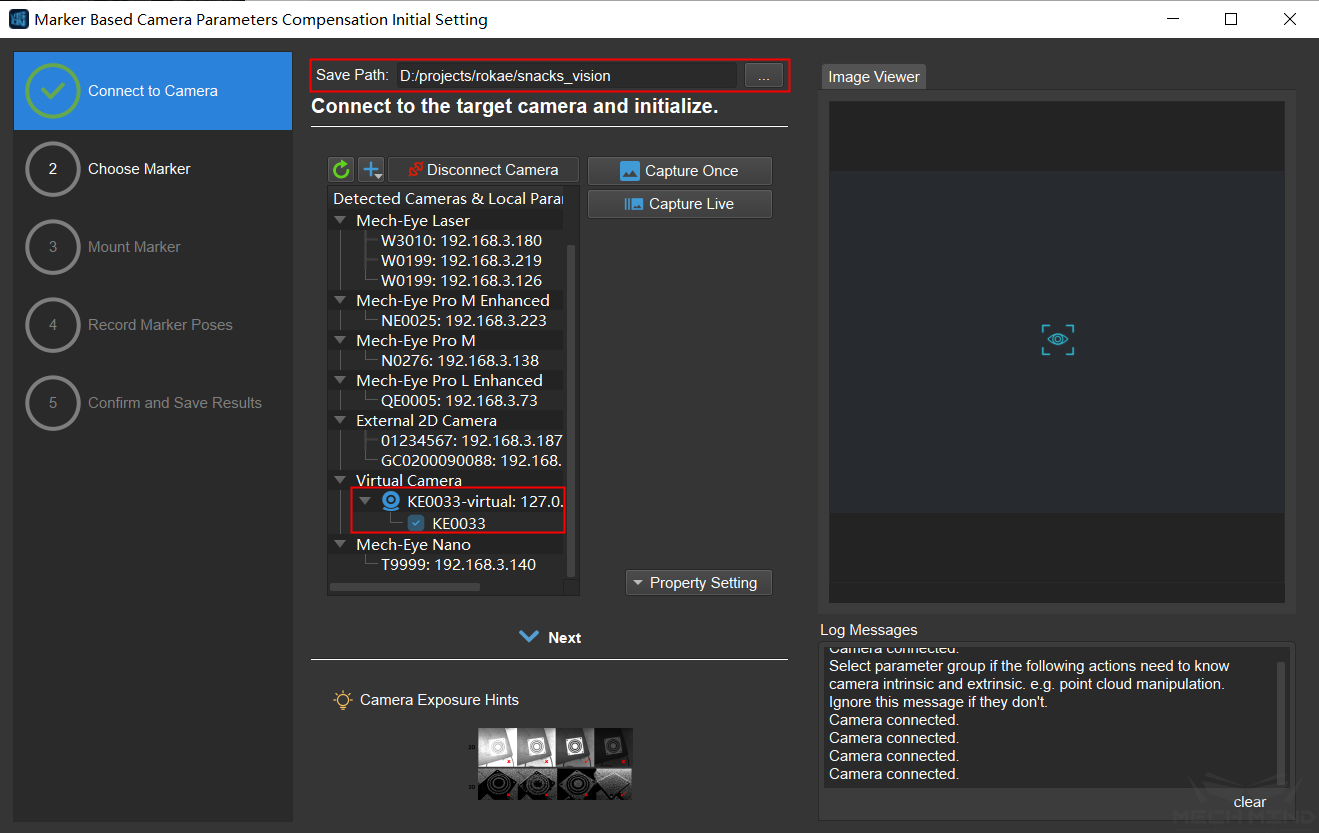The height and width of the screenshot is (833, 1319).
Task: Click the Log Messages scrollbar
Action: (x=1281, y=723)
